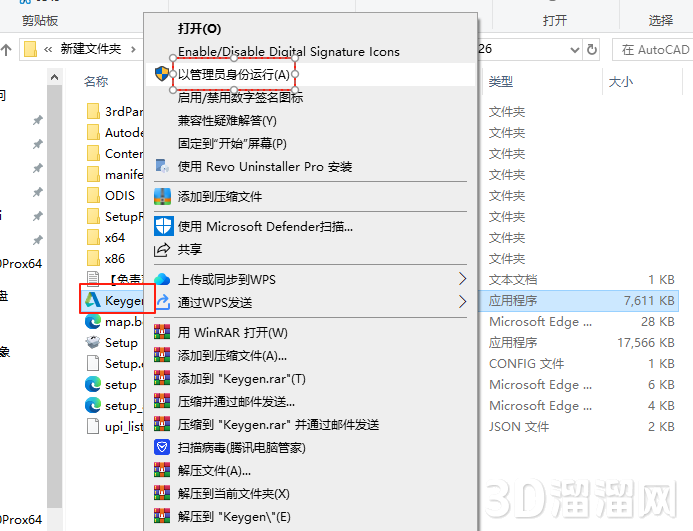The width and height of the screenshot is (693, 531).
Task: Click the share arrow icon beside 共享
Action: [162, 249]
